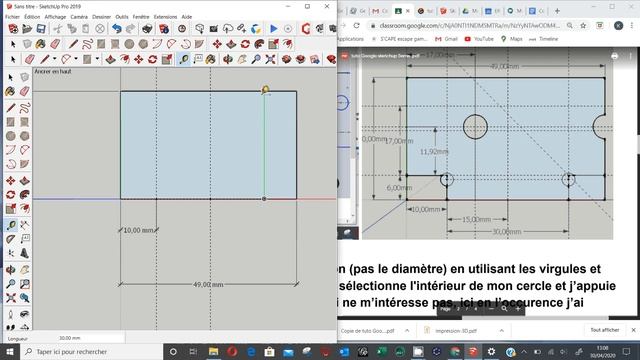Select the Freehand tool in left palette
This screenshot has height=360, width=640.
point(24,108)
